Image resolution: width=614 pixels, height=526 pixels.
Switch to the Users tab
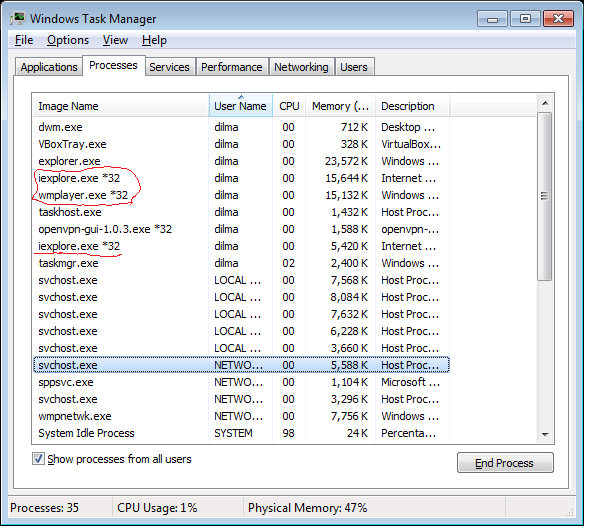point(354,67)
